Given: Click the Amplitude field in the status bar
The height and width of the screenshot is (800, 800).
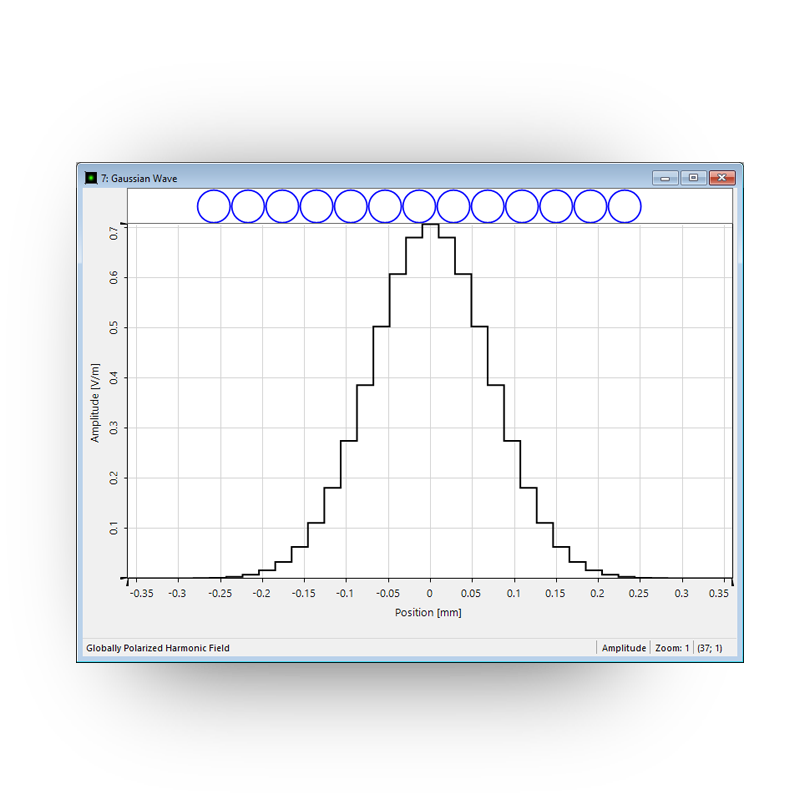Looking at the screenshot, I should click(623, 648).
